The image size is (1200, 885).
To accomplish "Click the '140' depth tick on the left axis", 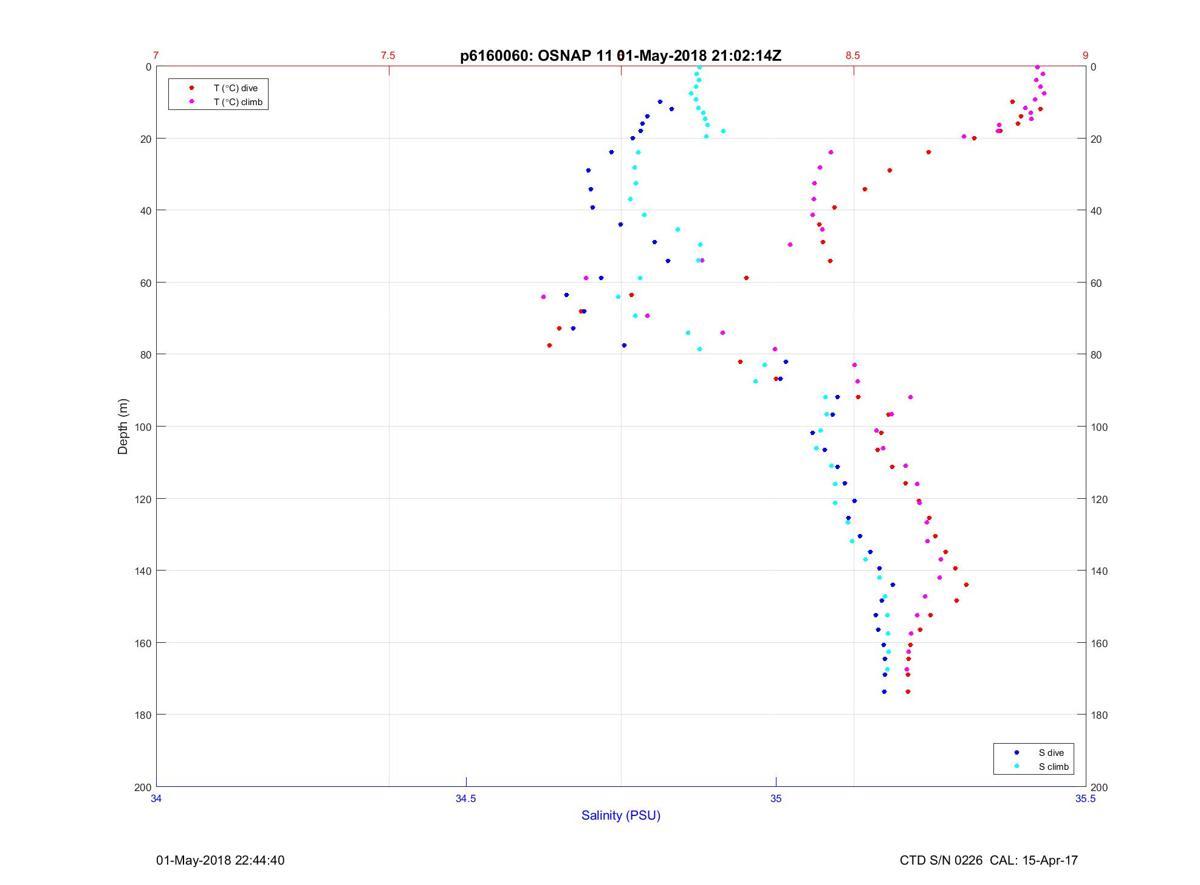I will point(142,571).
